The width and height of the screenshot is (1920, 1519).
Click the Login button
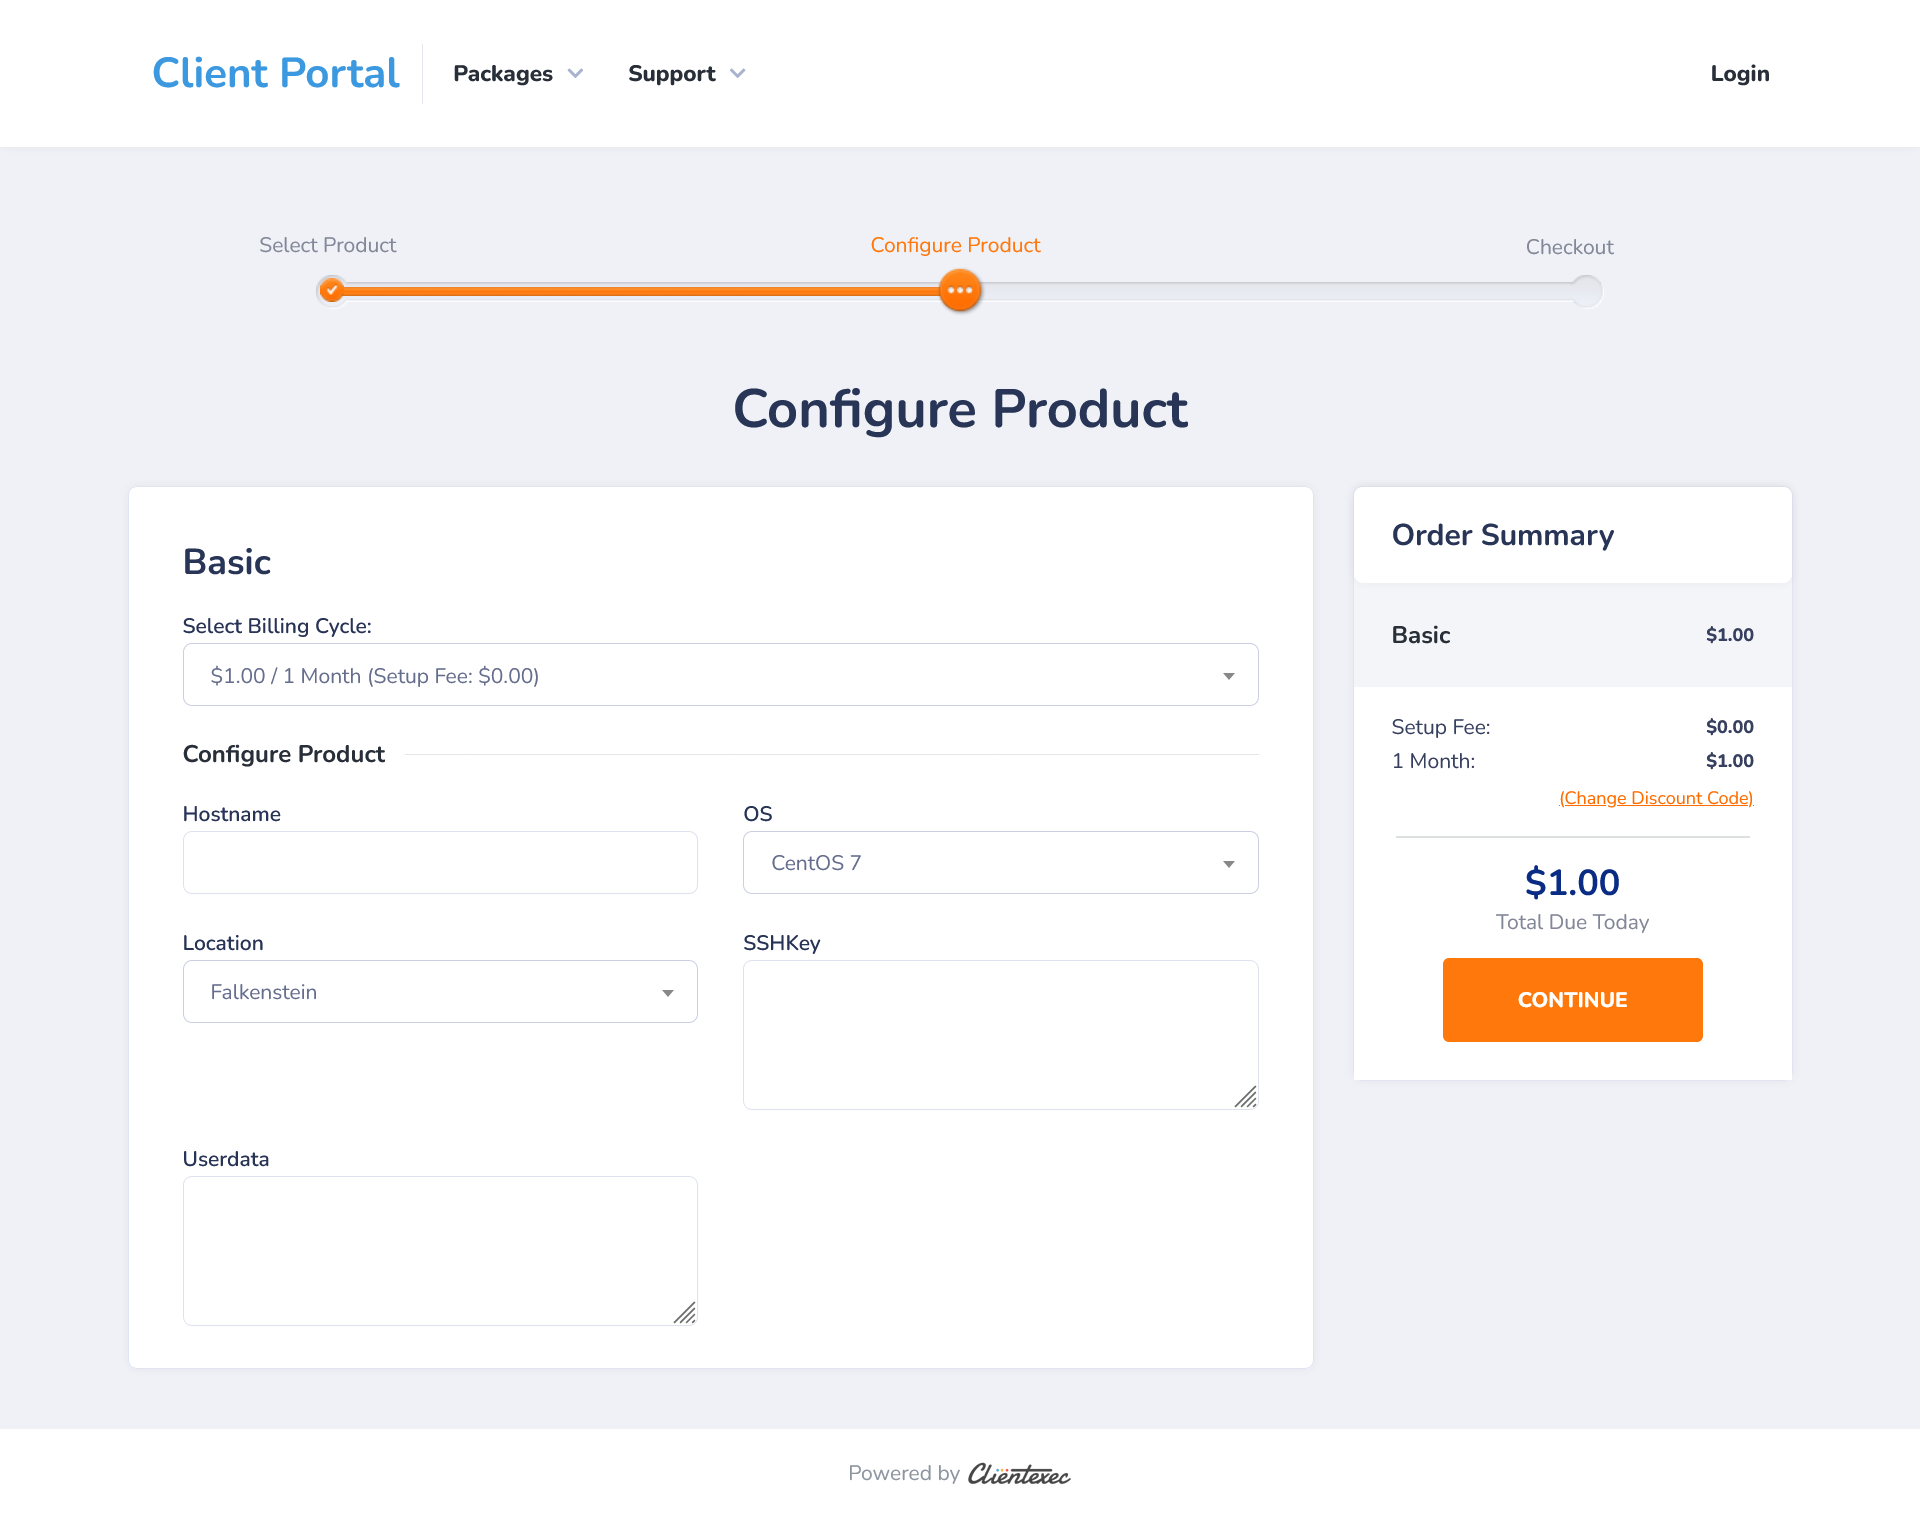tap(1739, 73)
